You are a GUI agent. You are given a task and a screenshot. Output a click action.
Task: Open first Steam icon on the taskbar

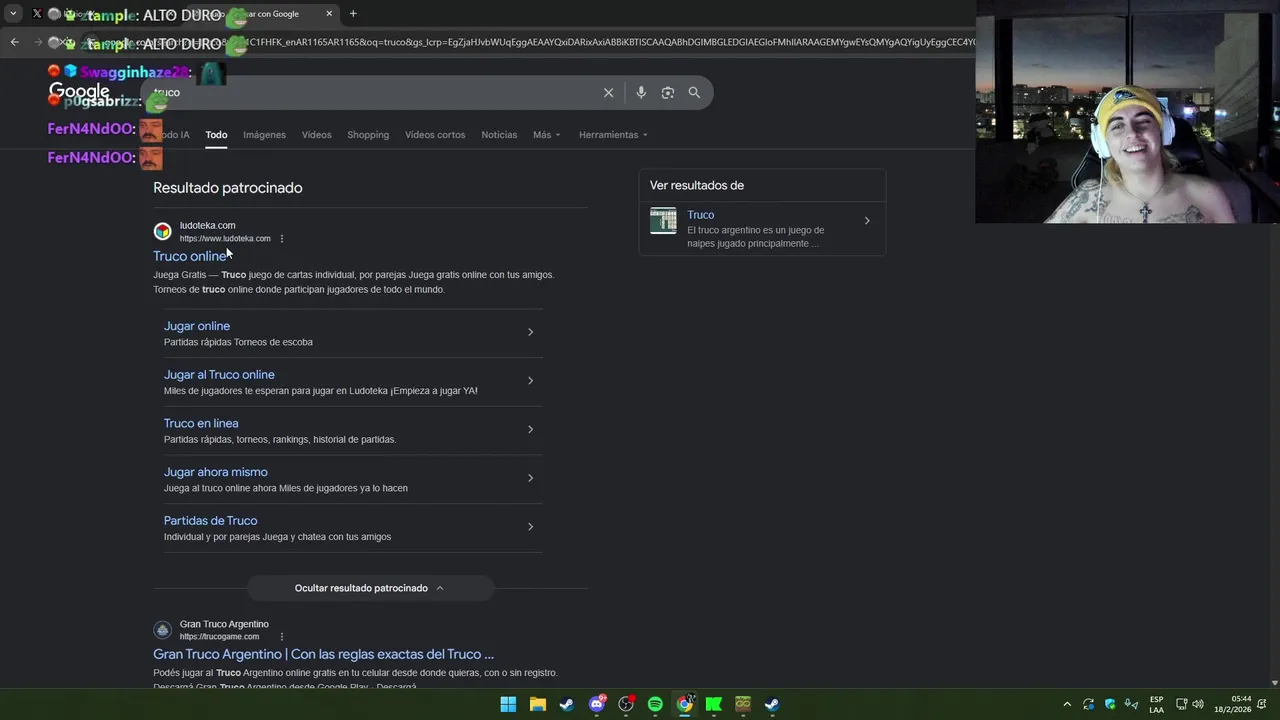coord(567,704)
